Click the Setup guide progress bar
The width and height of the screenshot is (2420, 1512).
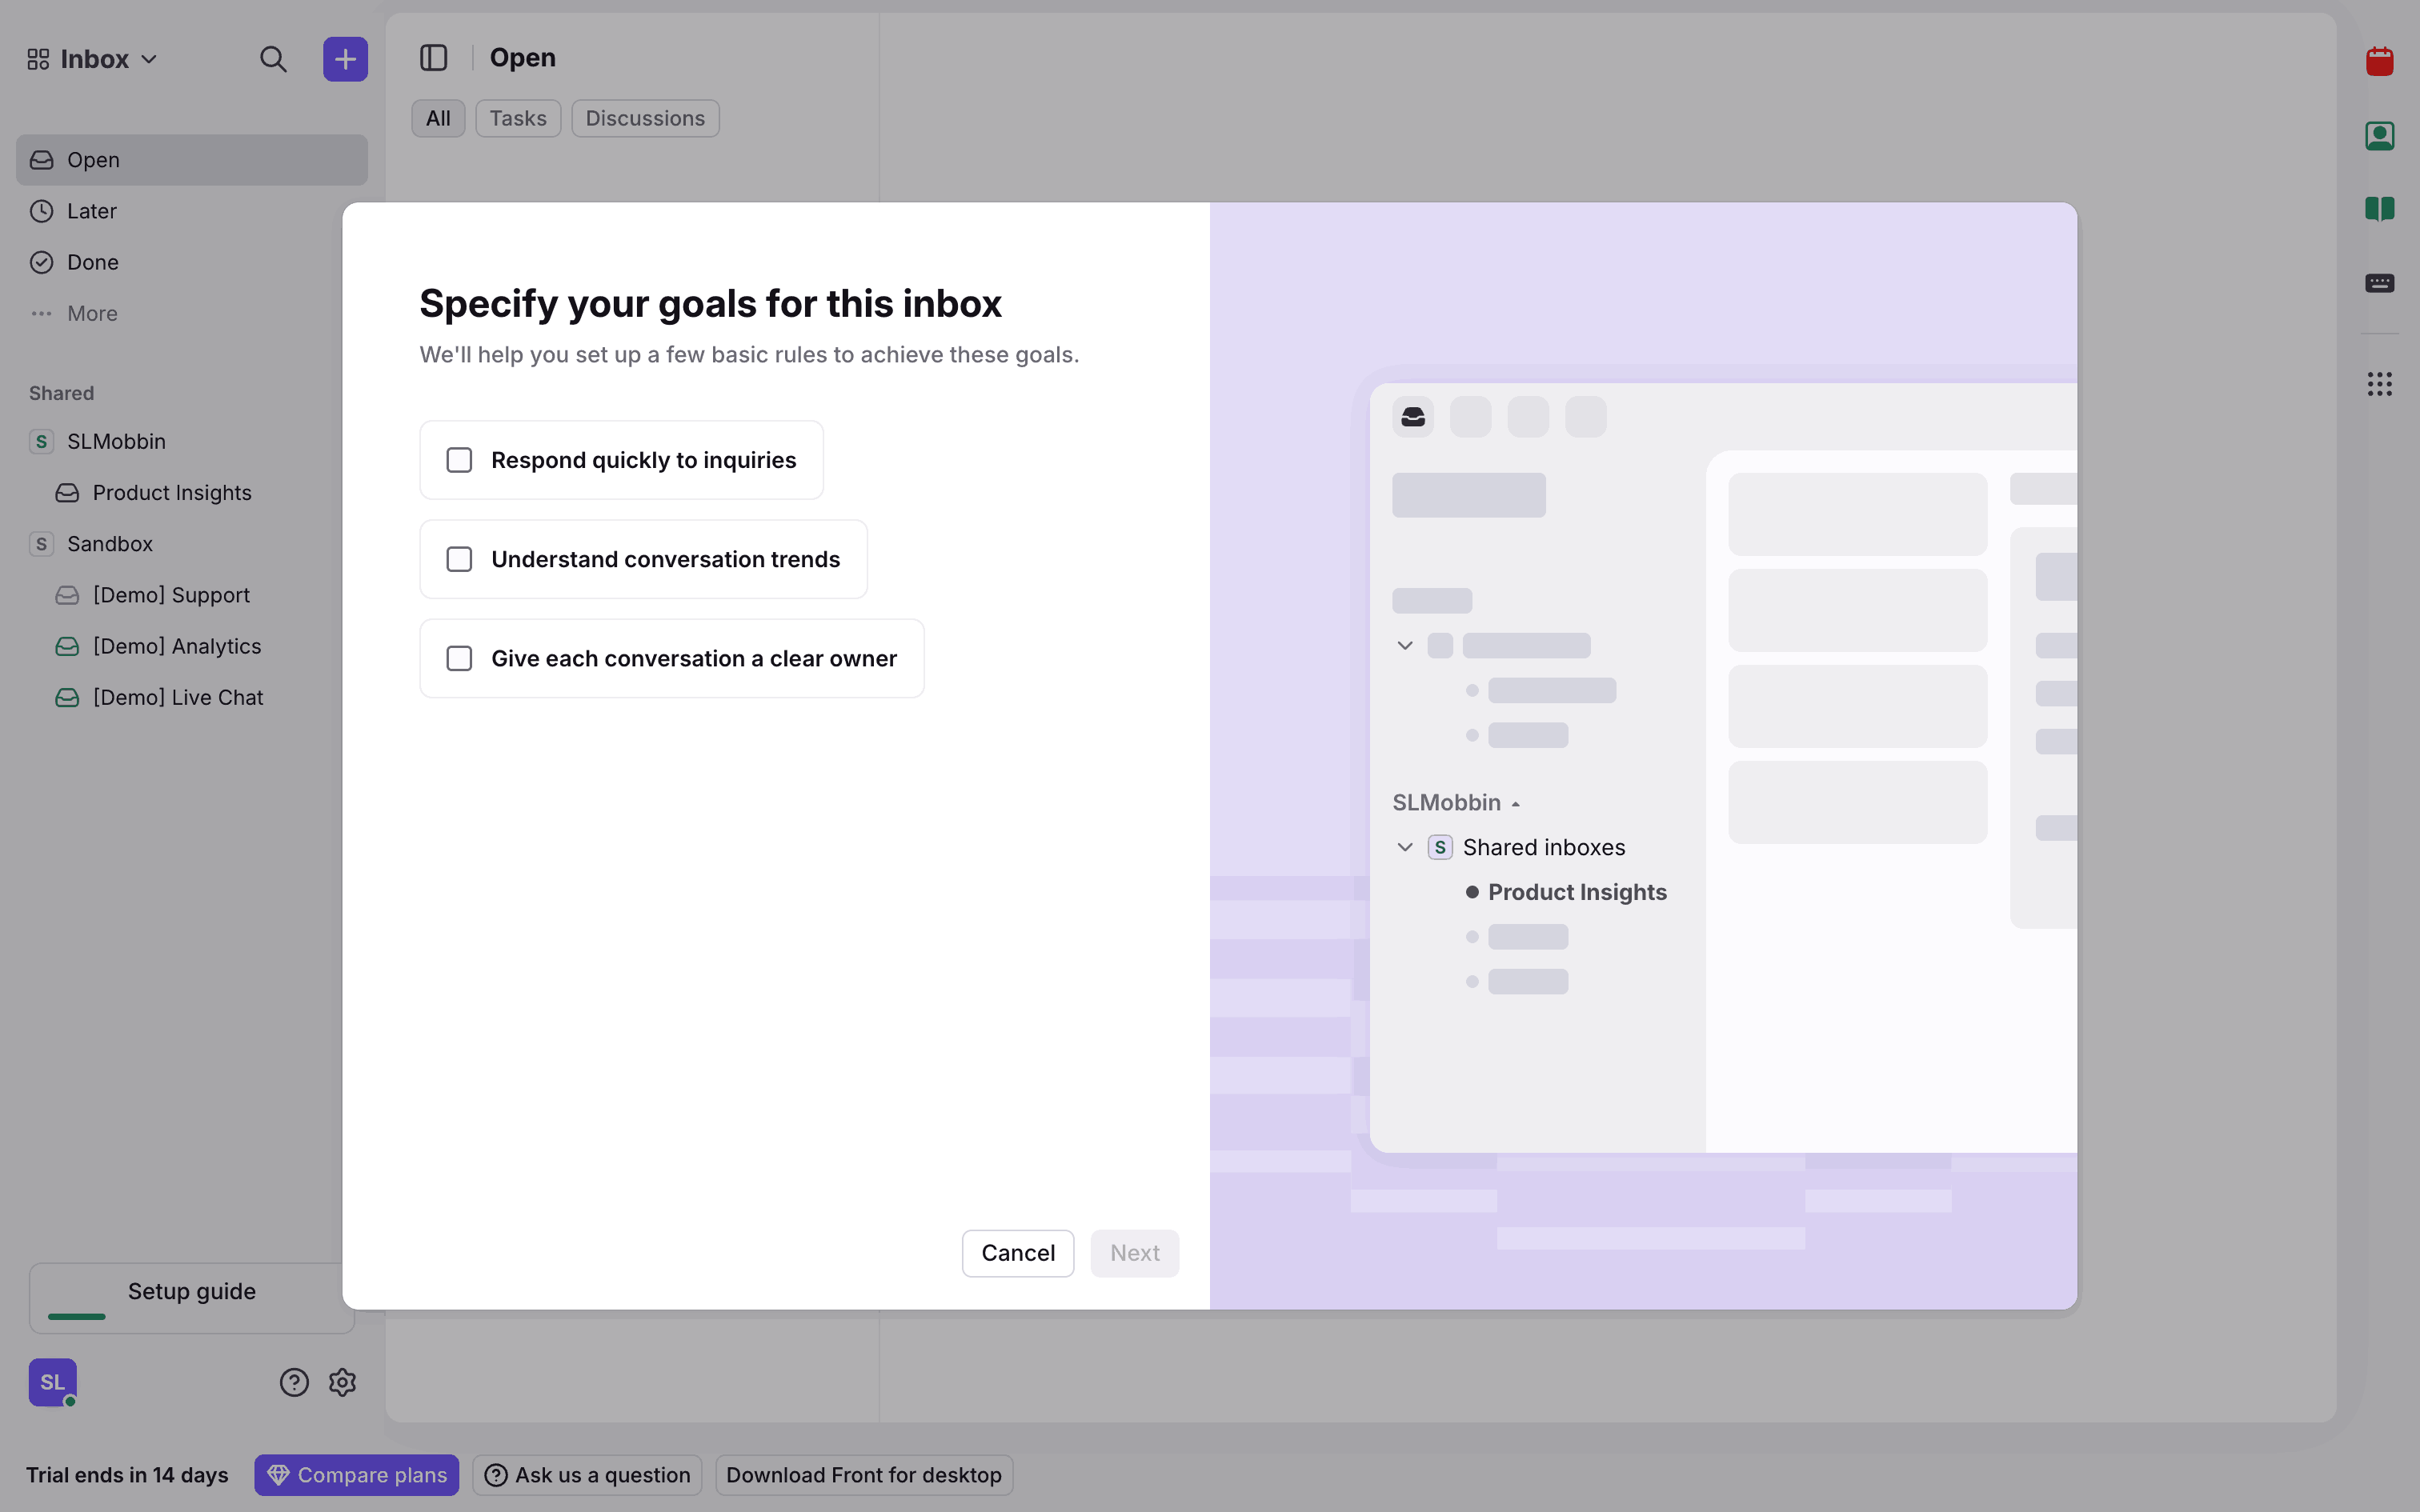click(x=76, y=1316)
